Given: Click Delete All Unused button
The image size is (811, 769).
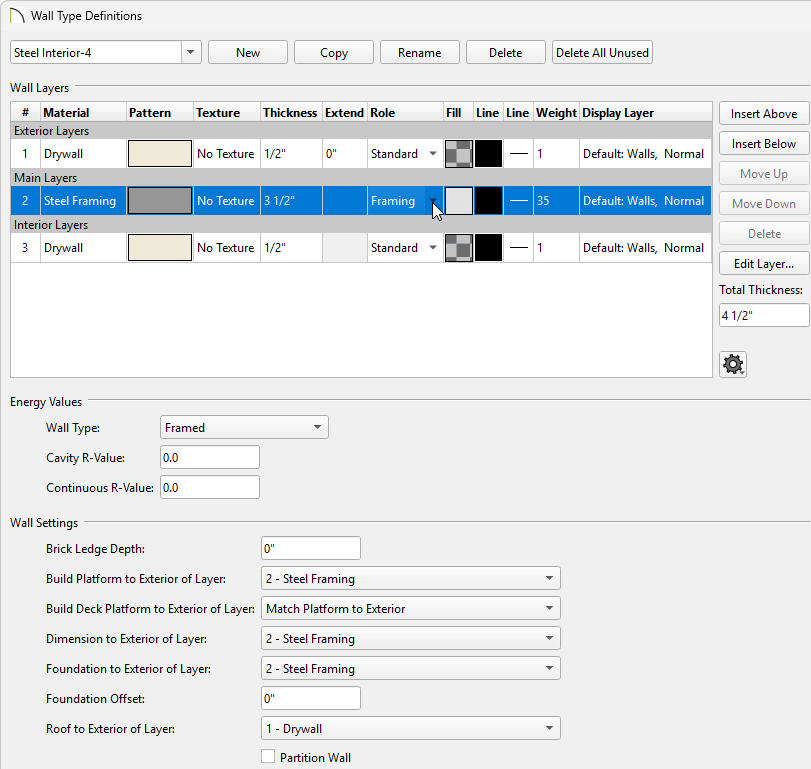Looking at the screenshot, I should [602, 52].
